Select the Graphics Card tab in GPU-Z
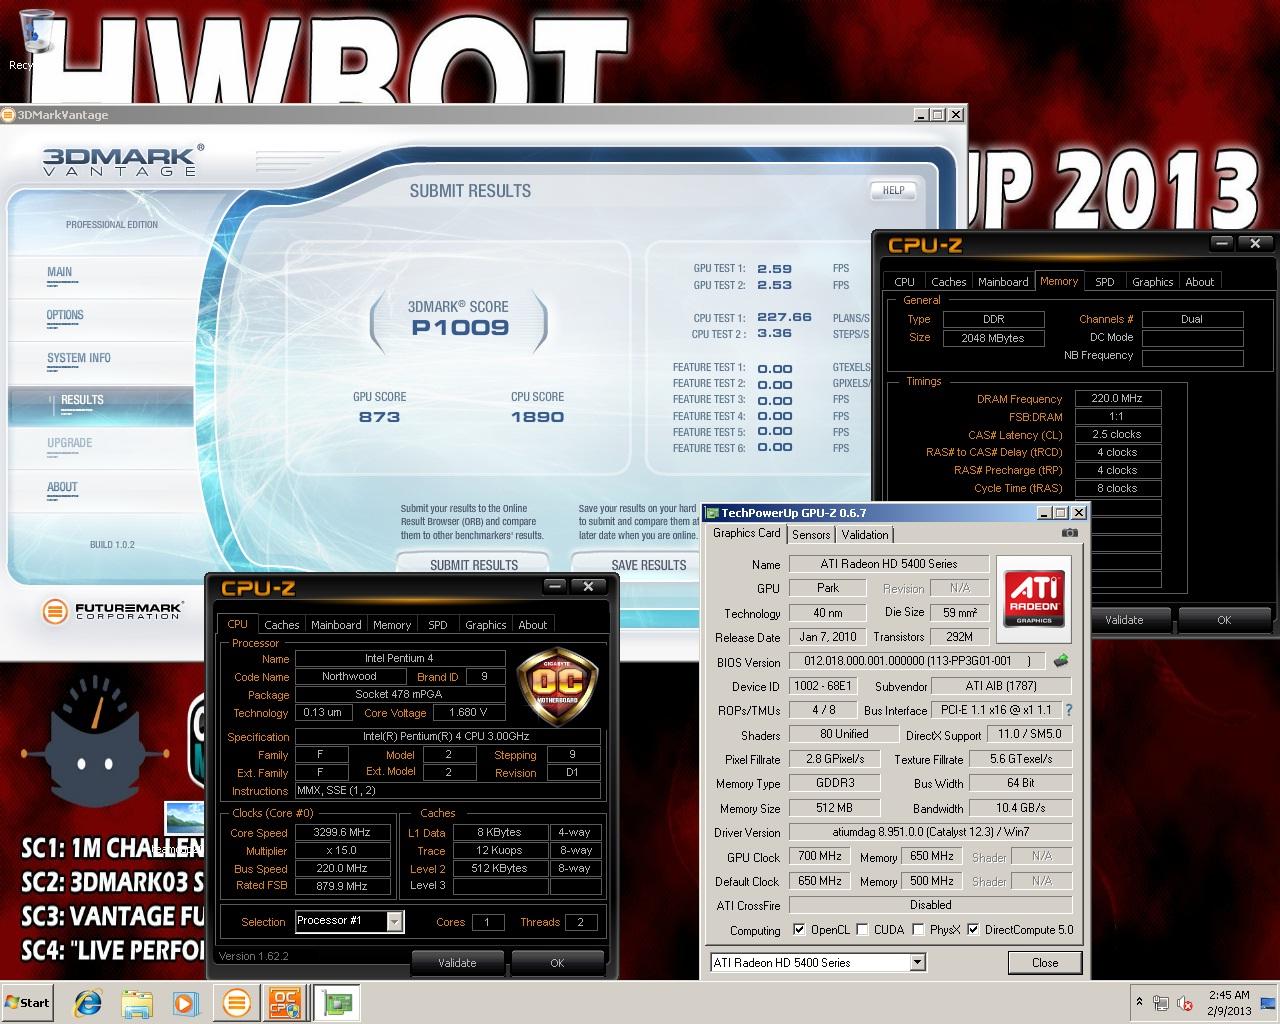Screen dimensions: 1280x1024 point(747,534)
